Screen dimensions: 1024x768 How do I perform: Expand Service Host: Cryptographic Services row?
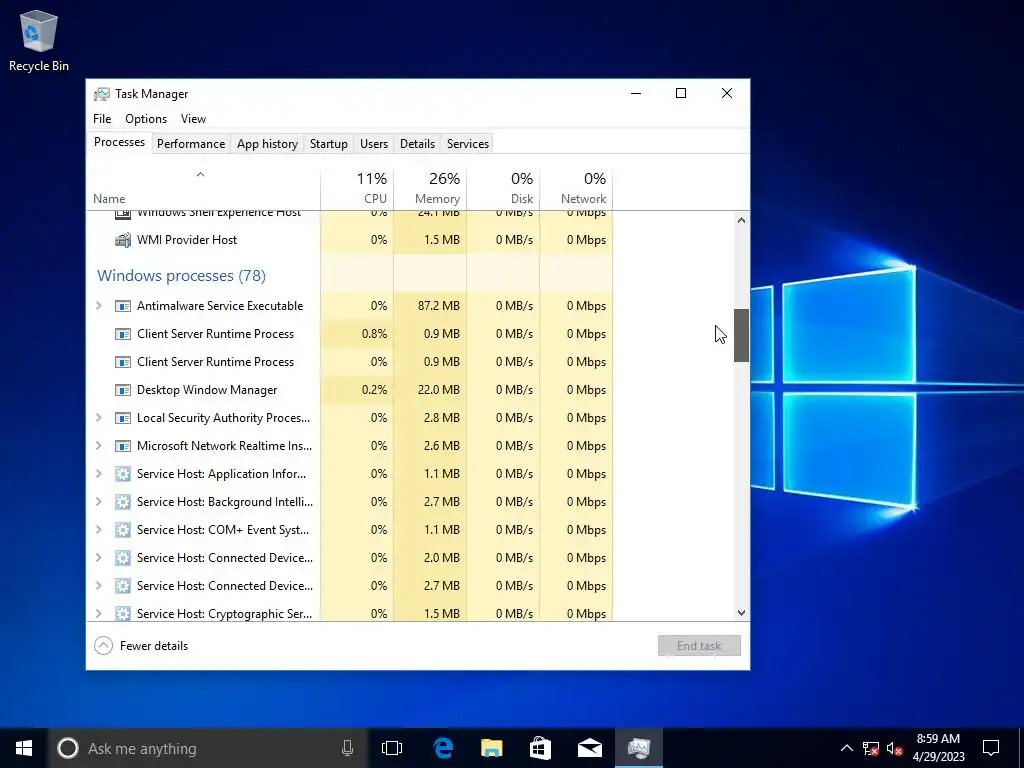click(99, 614)
